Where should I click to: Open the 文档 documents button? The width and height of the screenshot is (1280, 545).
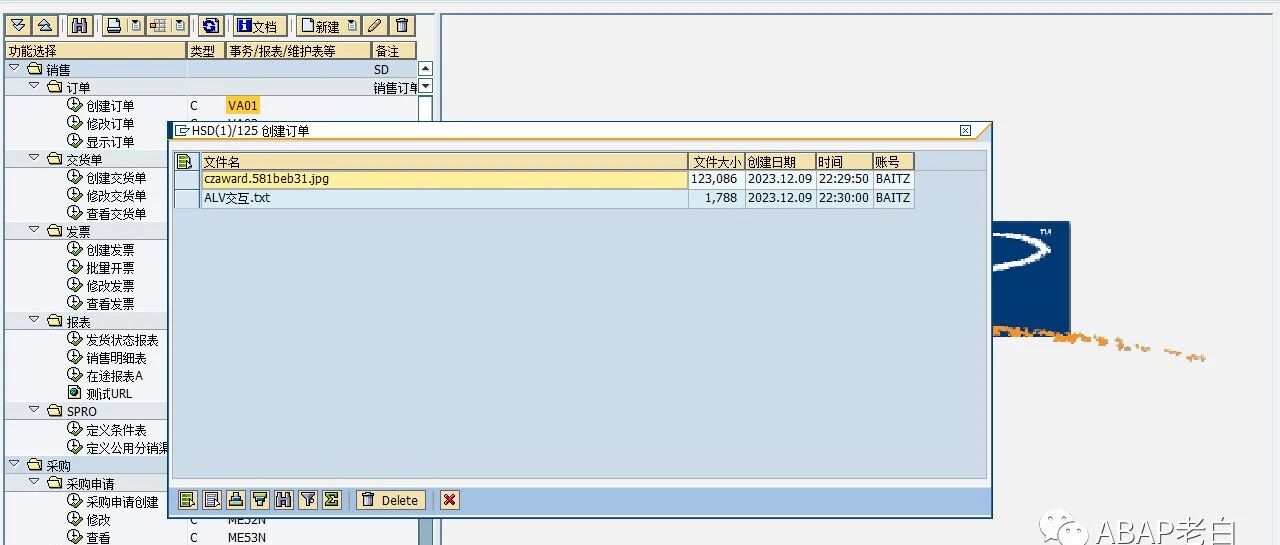(x=260, y=26)
